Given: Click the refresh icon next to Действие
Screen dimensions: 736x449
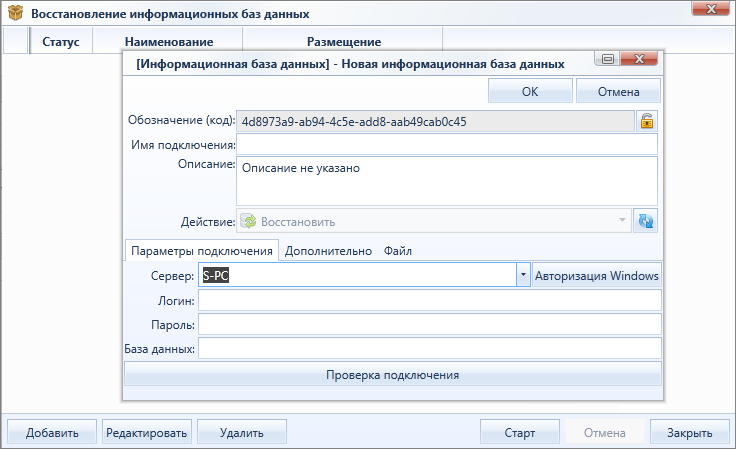Looking at the screenshot, I should pos(645,221).
